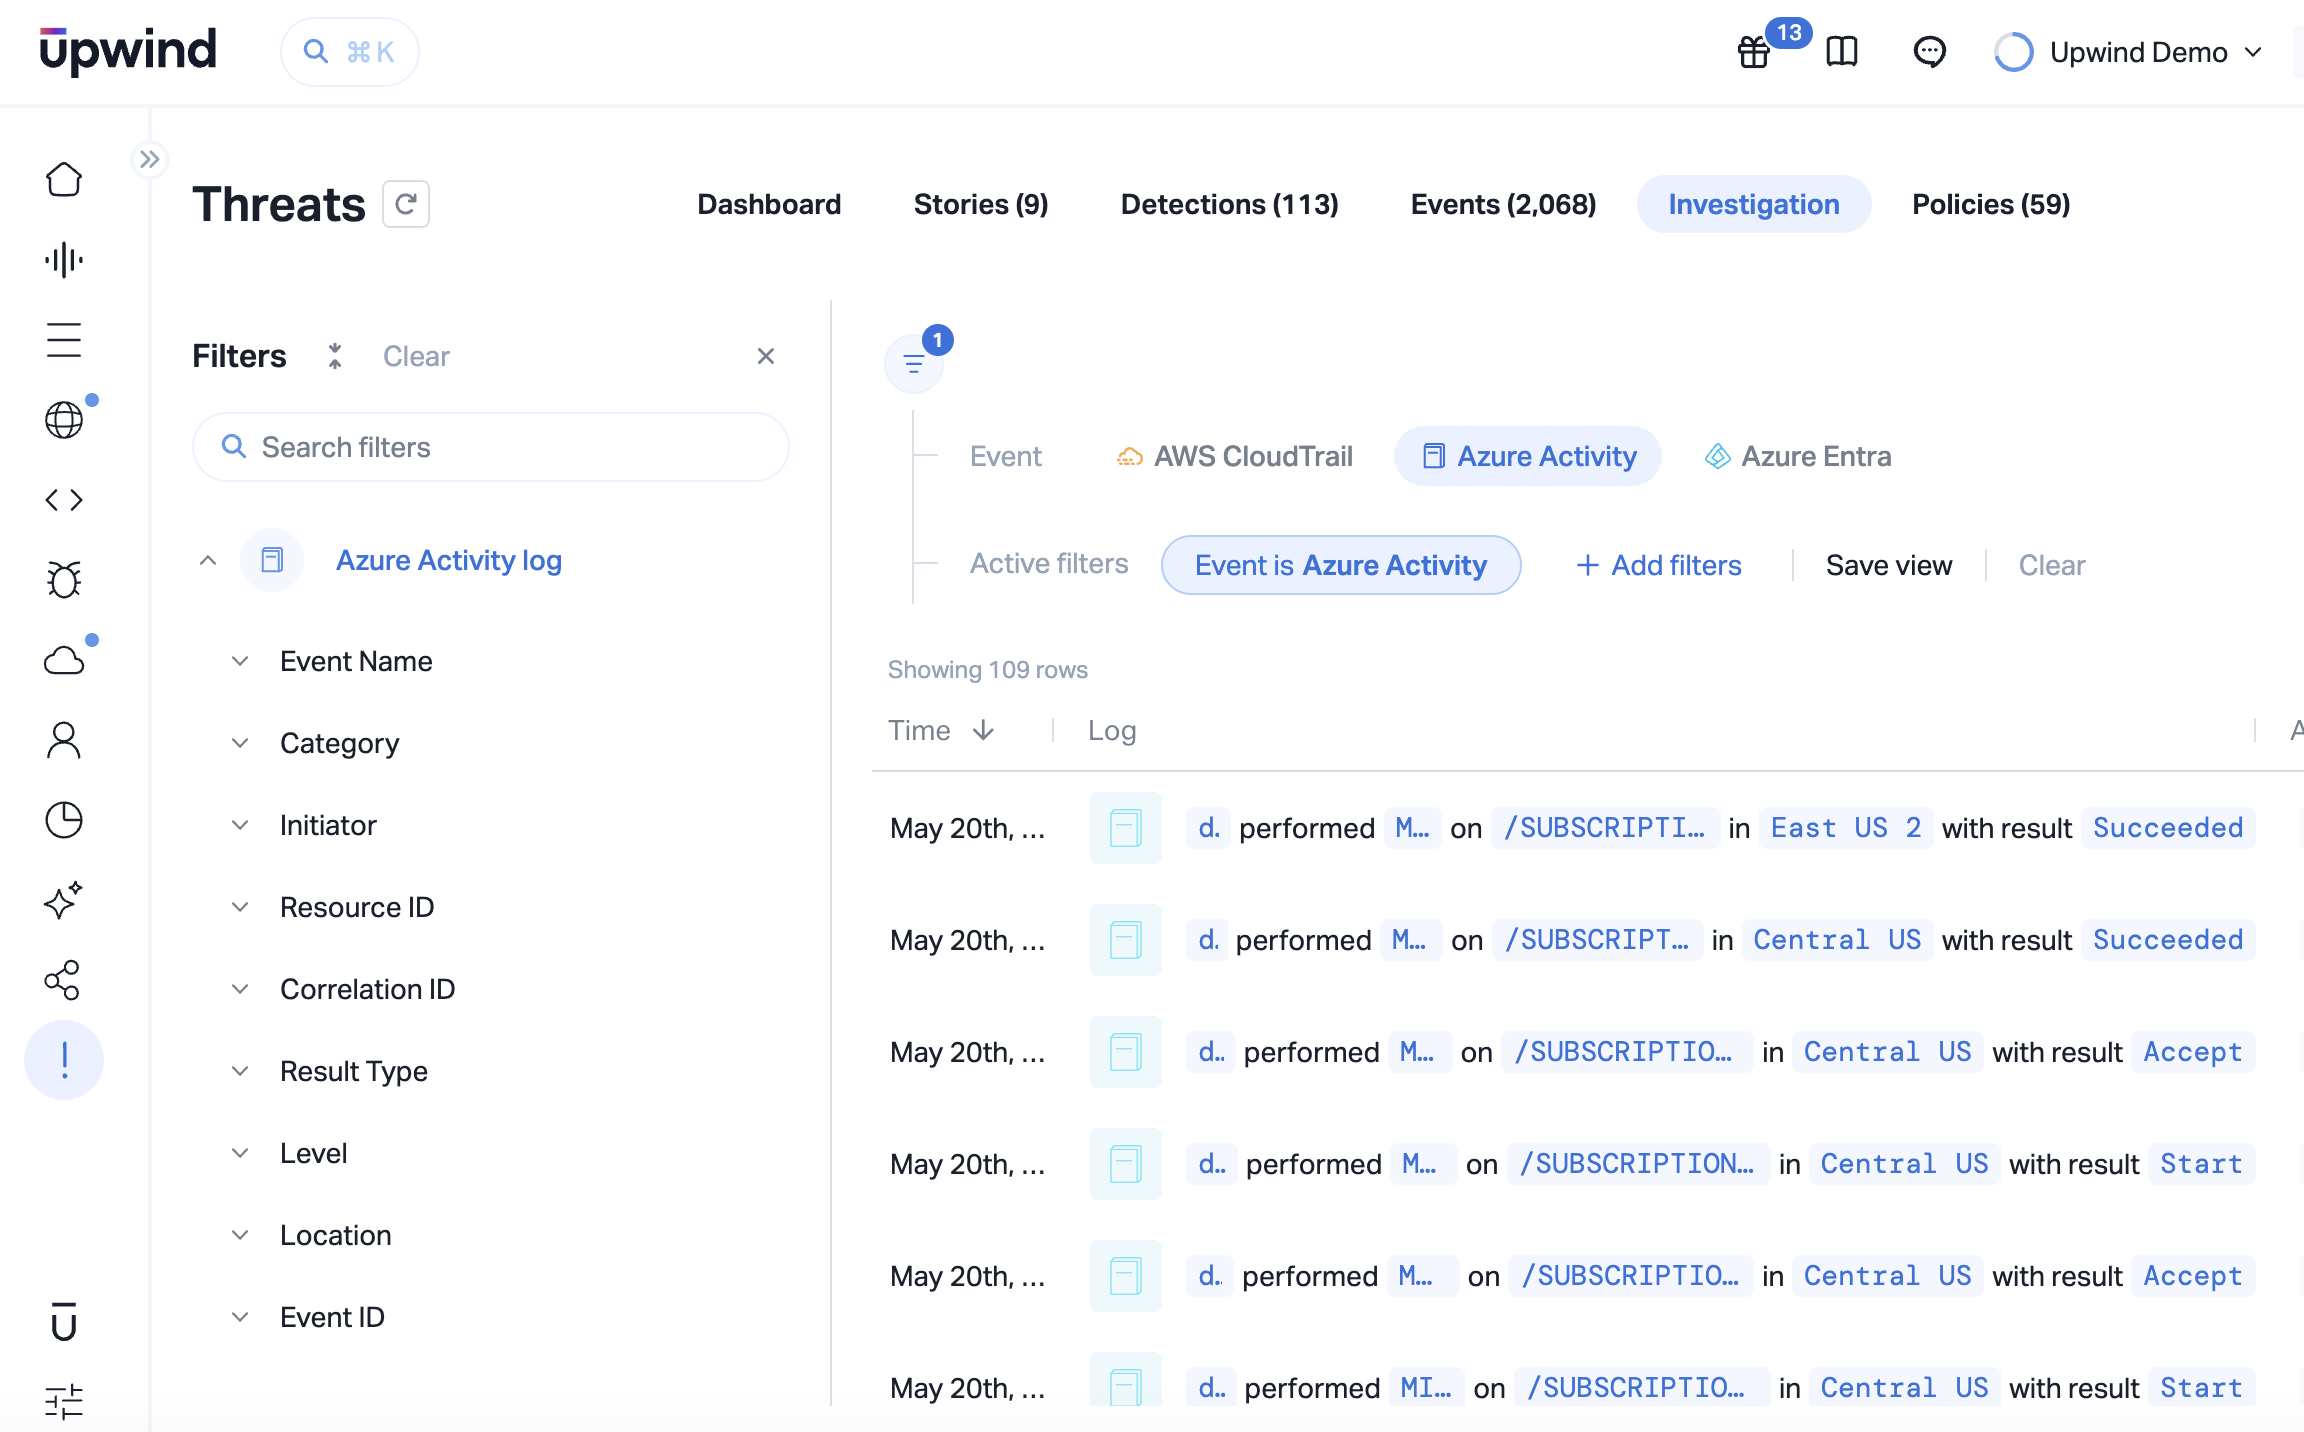
Task: Open the pie chart reports sidebar icon
Action: 64,820
